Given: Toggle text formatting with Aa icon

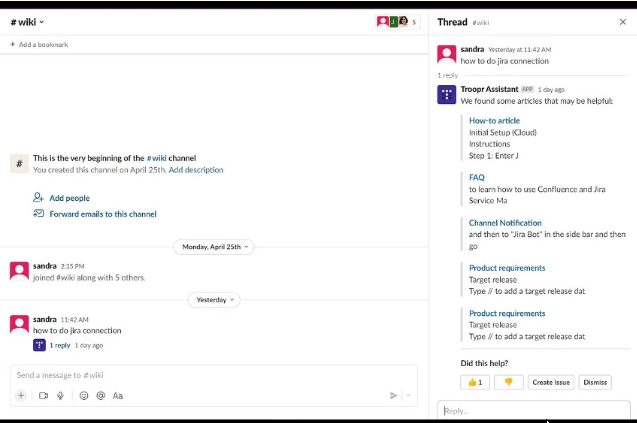Looking at the screenshot, I should [118, 395].
